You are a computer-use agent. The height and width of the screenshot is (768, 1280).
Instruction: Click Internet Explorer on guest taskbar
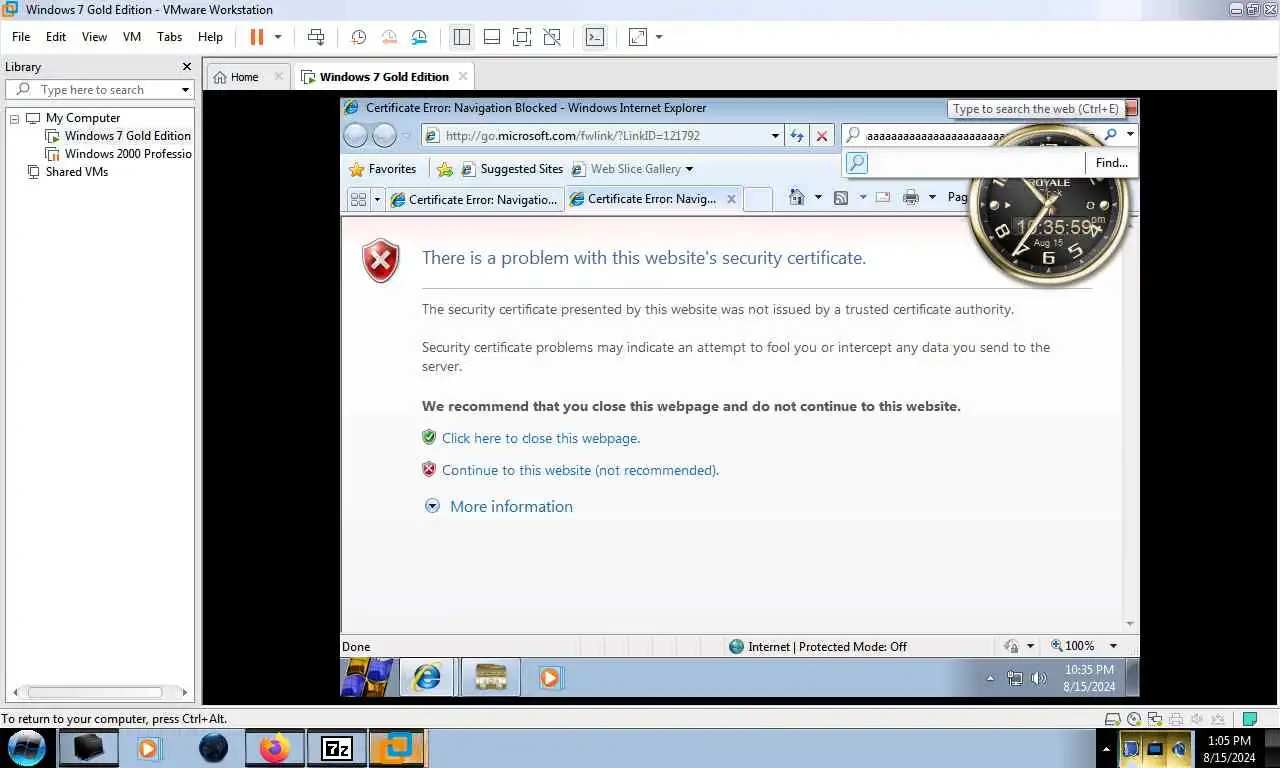point(427,677)
